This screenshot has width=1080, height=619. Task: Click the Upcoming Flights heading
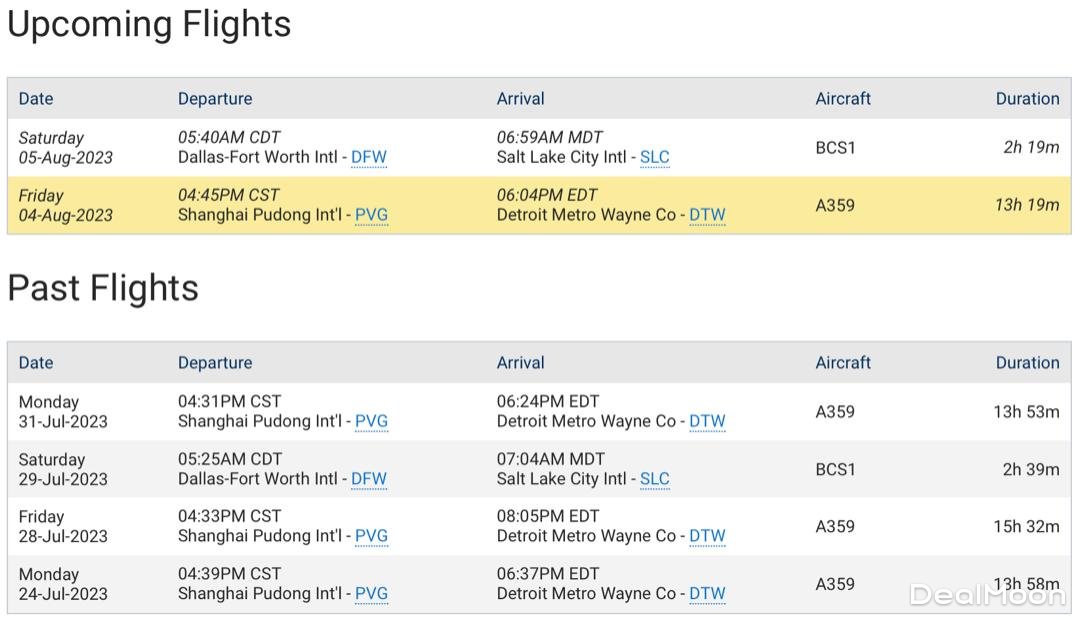149,25
